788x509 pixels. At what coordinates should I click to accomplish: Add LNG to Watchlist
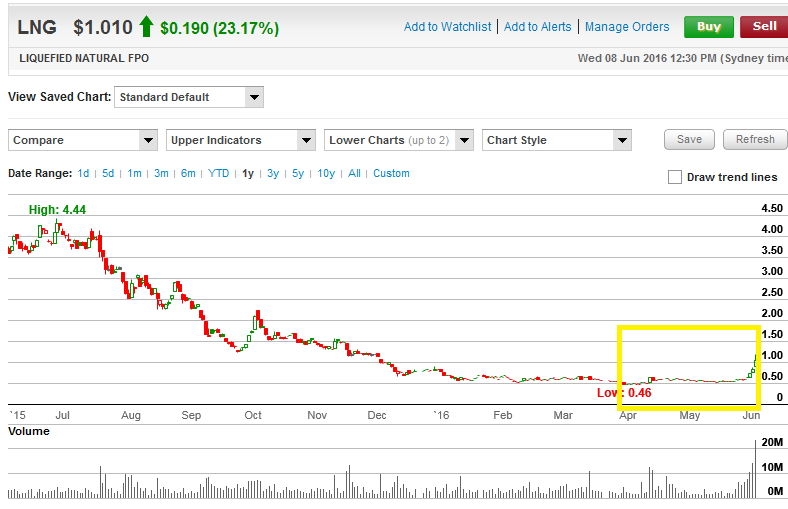[x=447, y=27]
